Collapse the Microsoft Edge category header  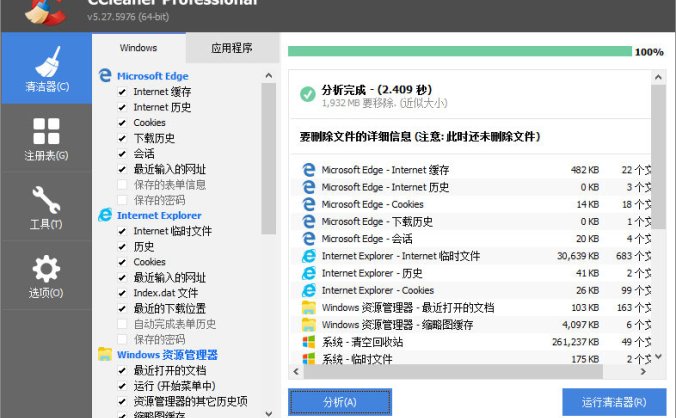(x=152, y=76)
